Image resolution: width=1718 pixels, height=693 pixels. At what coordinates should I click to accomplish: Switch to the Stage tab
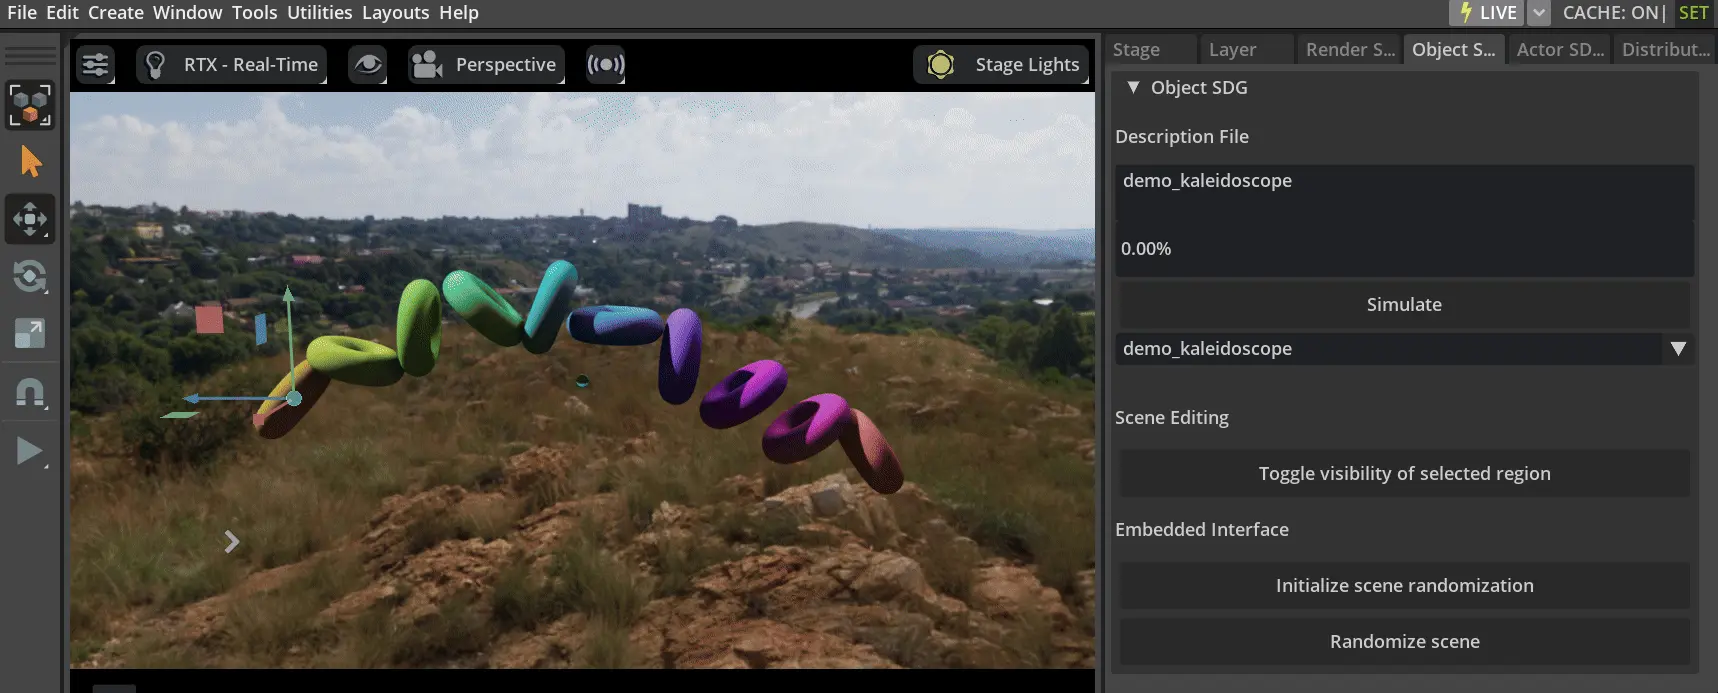coord(1150,50)
